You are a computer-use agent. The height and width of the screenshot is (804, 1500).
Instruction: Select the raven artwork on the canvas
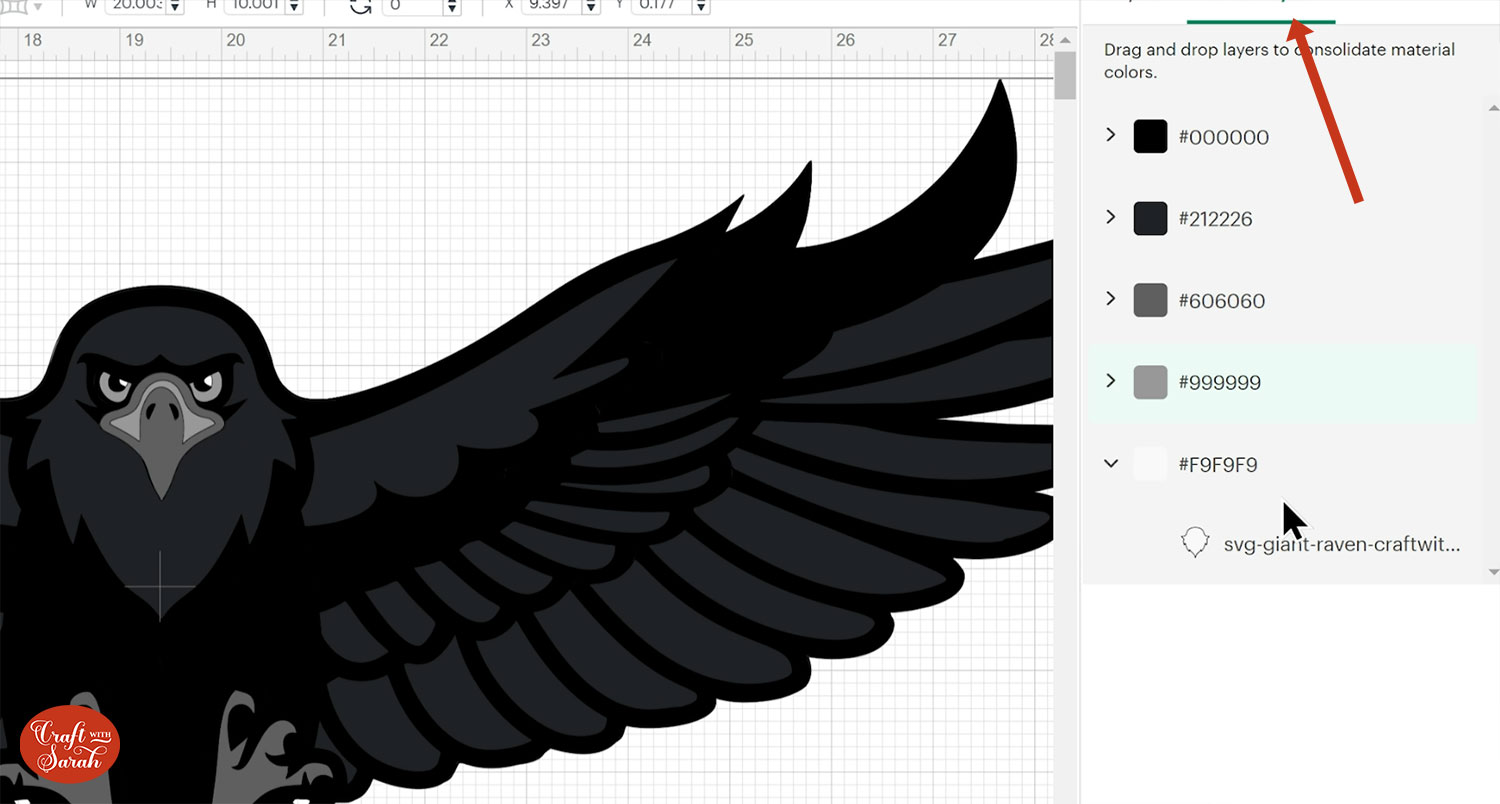[x=526, y=440]
